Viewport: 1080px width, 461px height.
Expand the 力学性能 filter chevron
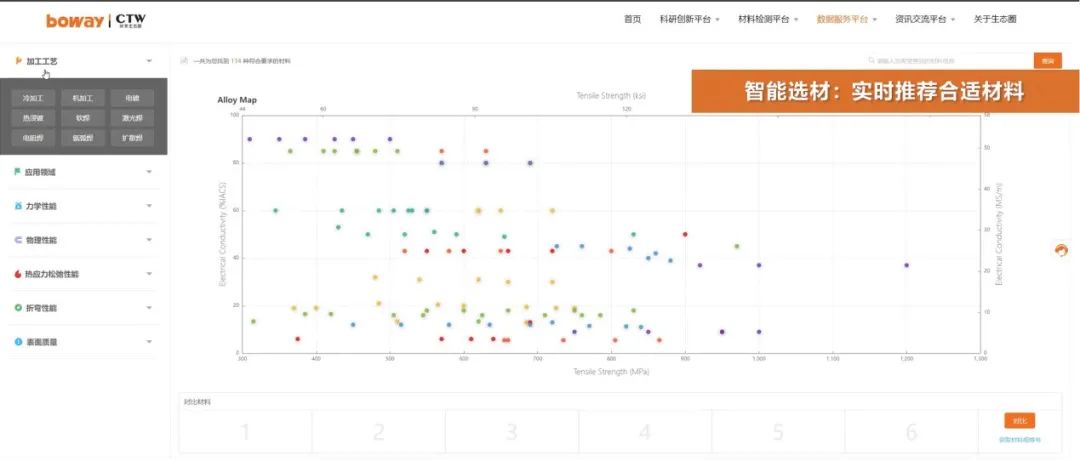click(x=149, y=205)
